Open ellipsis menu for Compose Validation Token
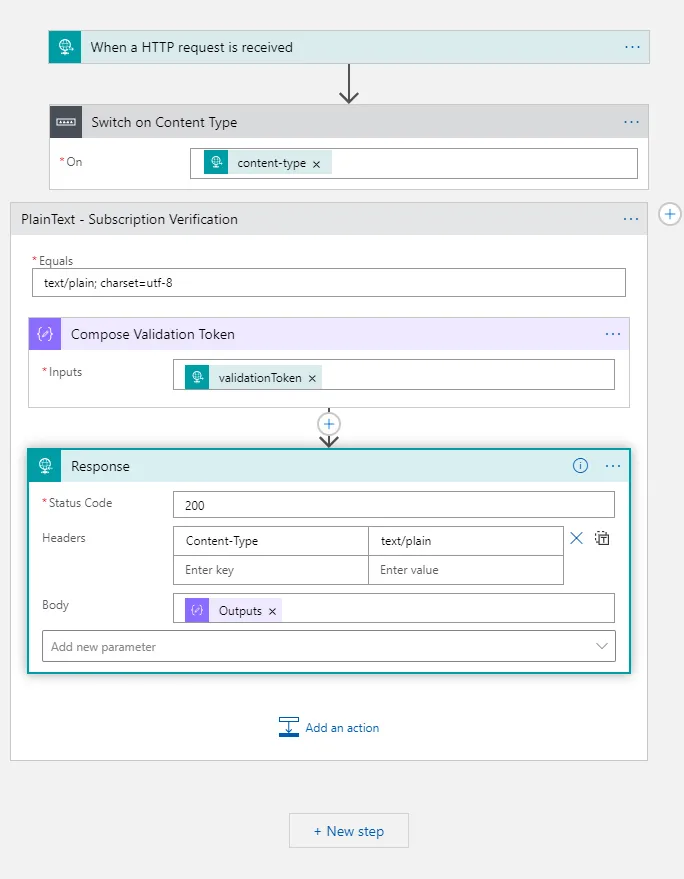 [613, 334]
